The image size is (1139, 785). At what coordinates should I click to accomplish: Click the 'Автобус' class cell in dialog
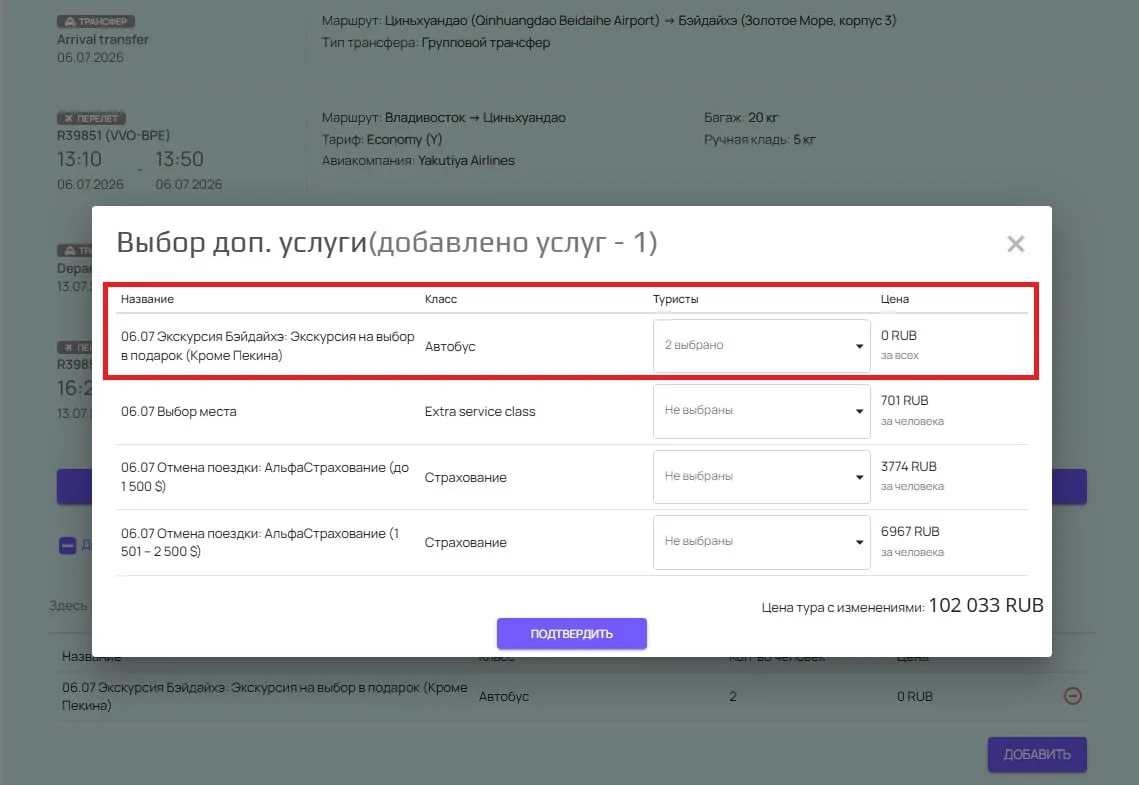coord(450,346)
